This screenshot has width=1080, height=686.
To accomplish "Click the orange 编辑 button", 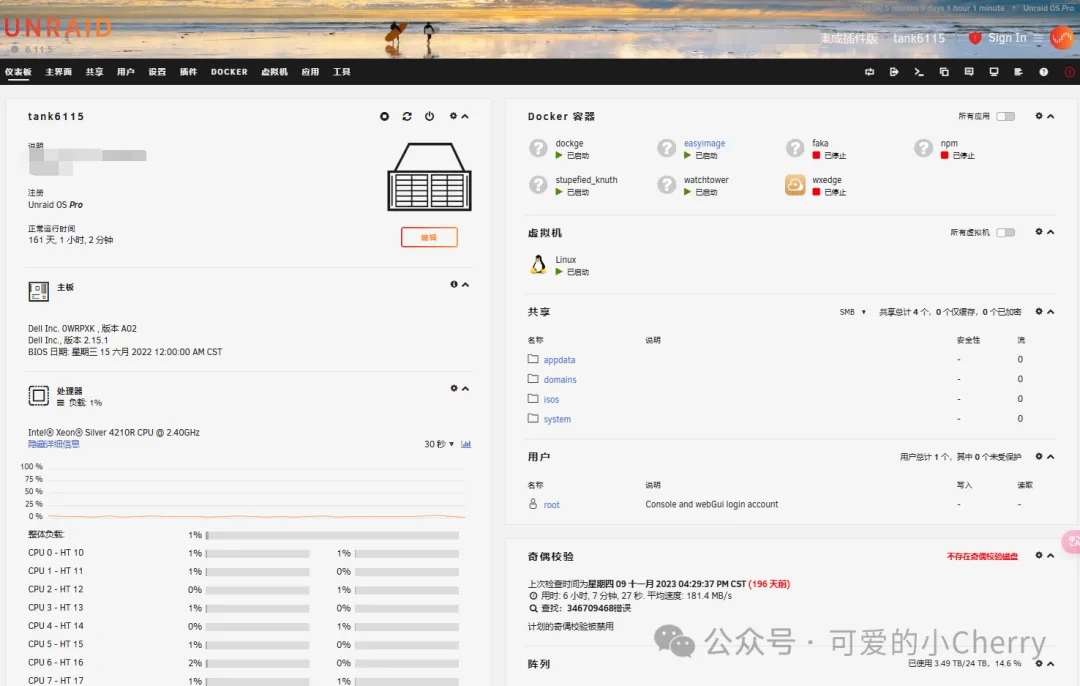I will (x=429, y=237).
